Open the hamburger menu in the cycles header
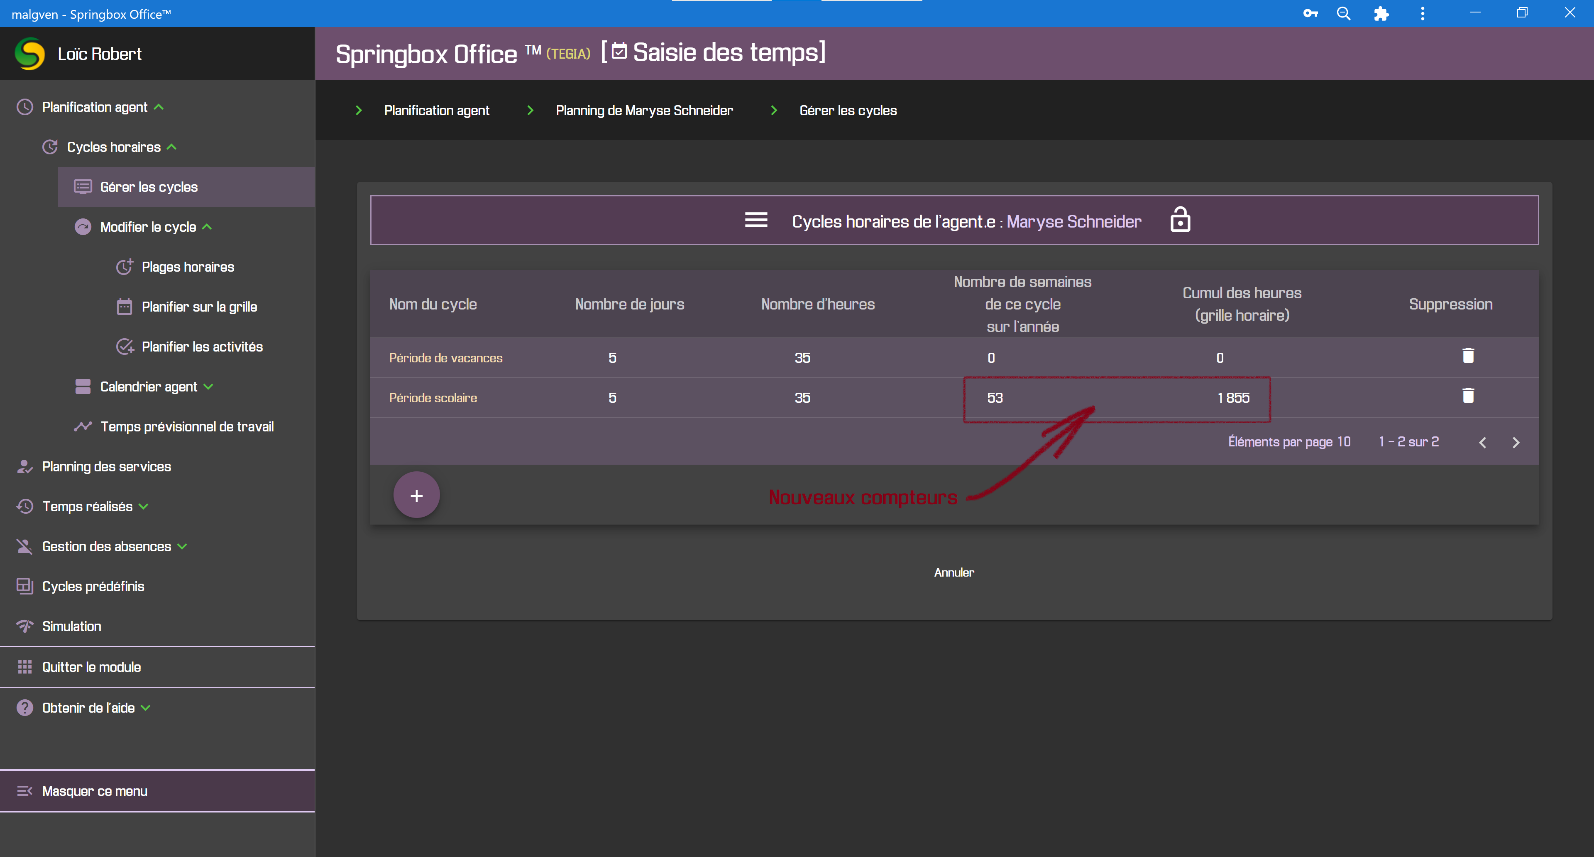The height and width of the screenshot is (857, 1594). pyautogui.click(x=756, y=220)
